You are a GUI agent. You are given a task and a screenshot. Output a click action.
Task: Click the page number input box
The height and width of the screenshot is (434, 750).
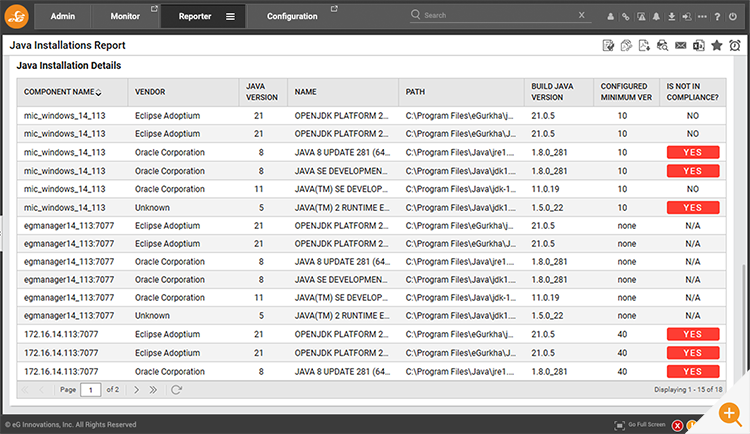pyautogui.click(x=90, y=390)
